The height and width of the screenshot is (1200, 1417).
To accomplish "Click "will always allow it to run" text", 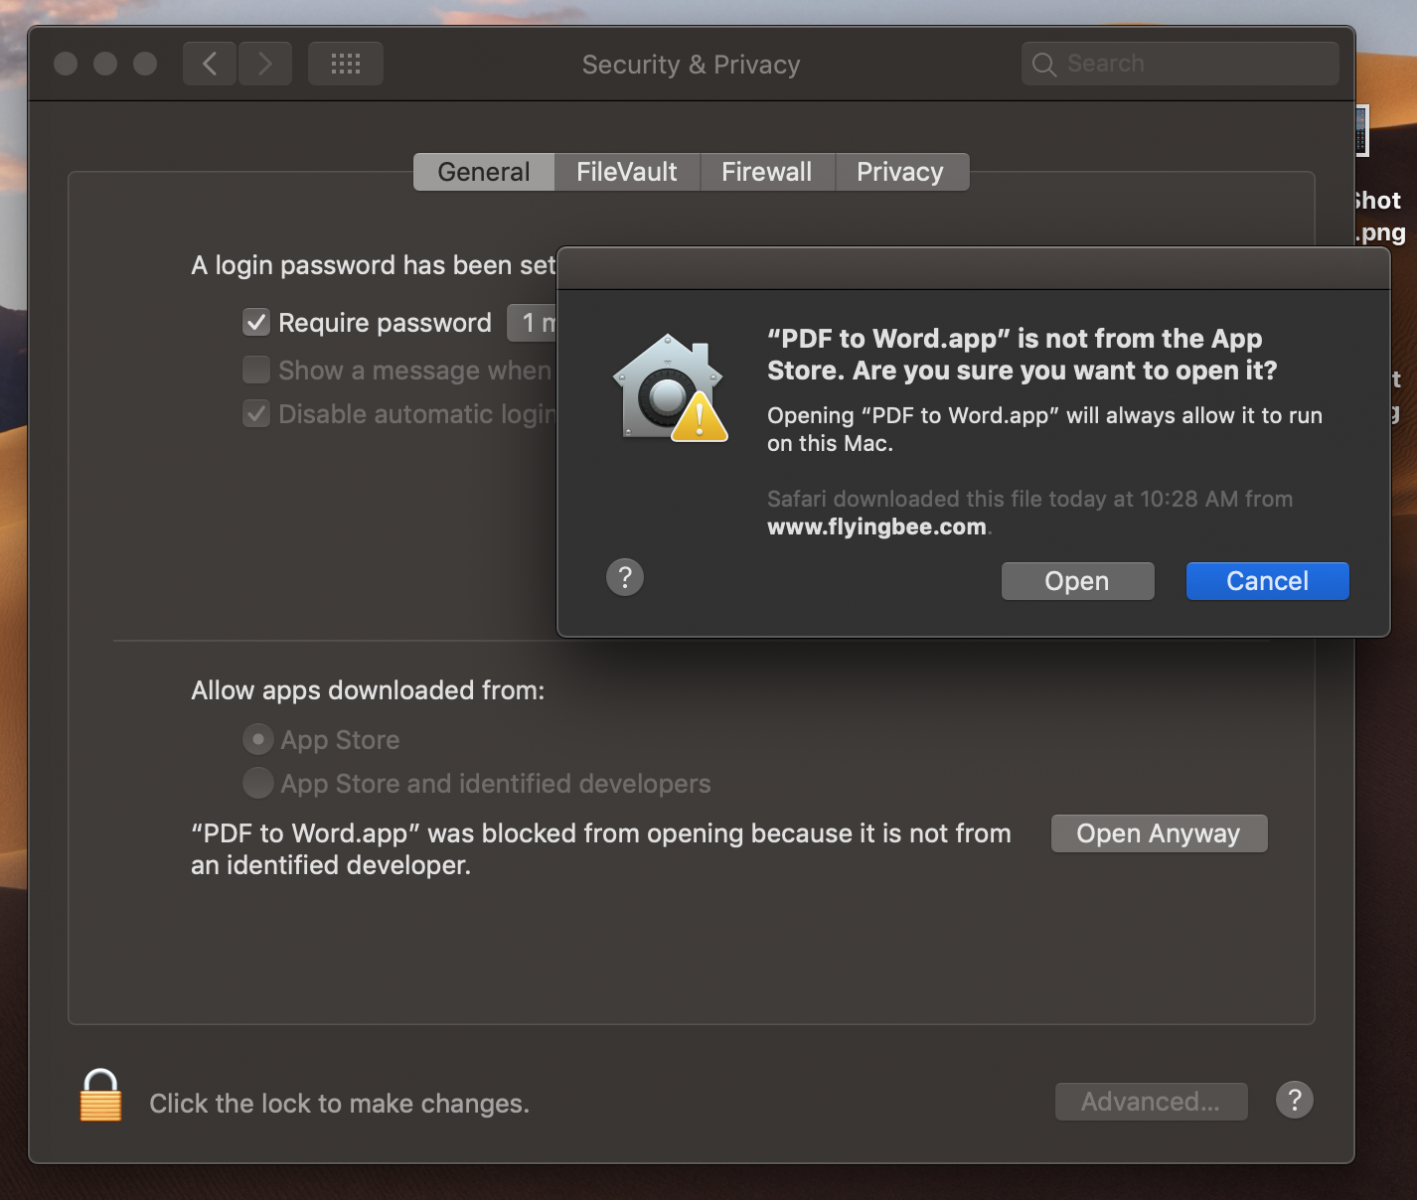I will pyautogui.click(x=1194, y=416).
